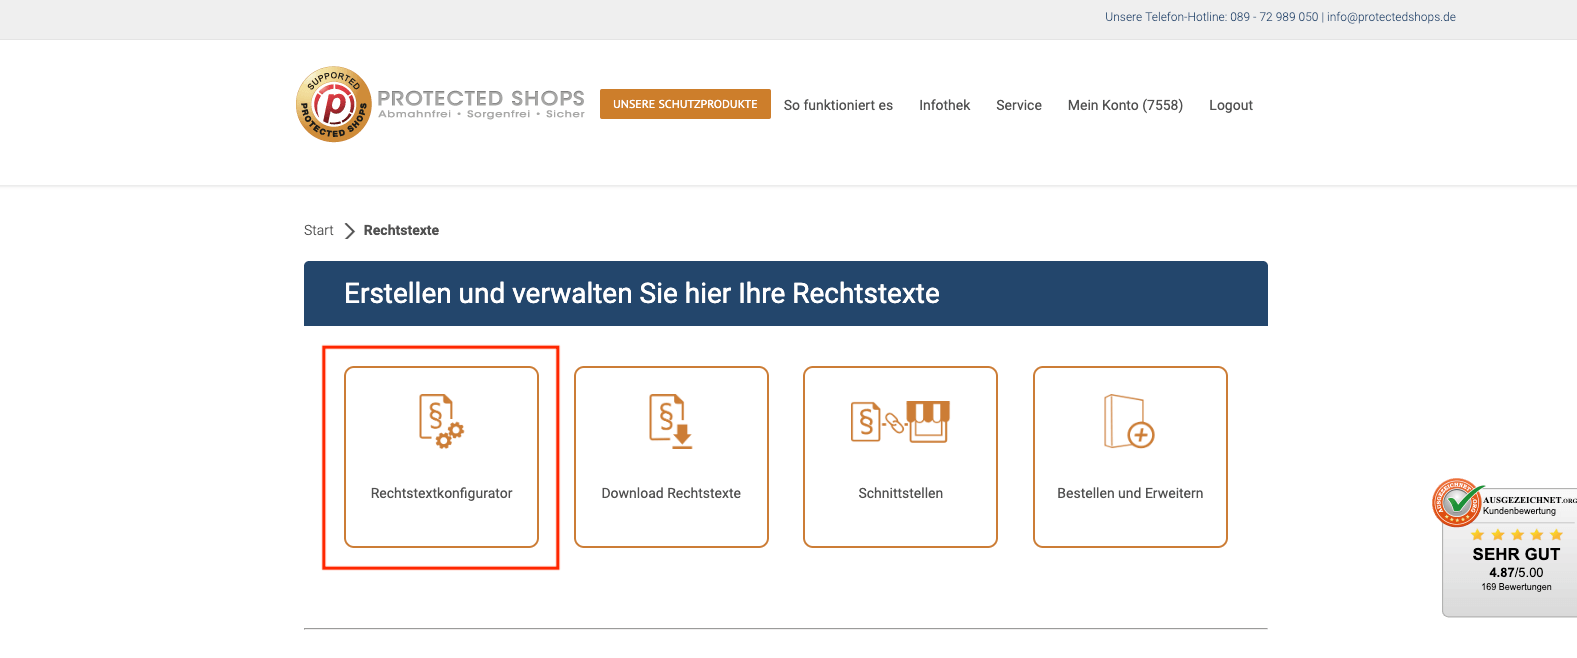Viewport: 1577px width, 658px height.
Task: Click the 169 Bewertungen text
Action: coord(1516,587)
